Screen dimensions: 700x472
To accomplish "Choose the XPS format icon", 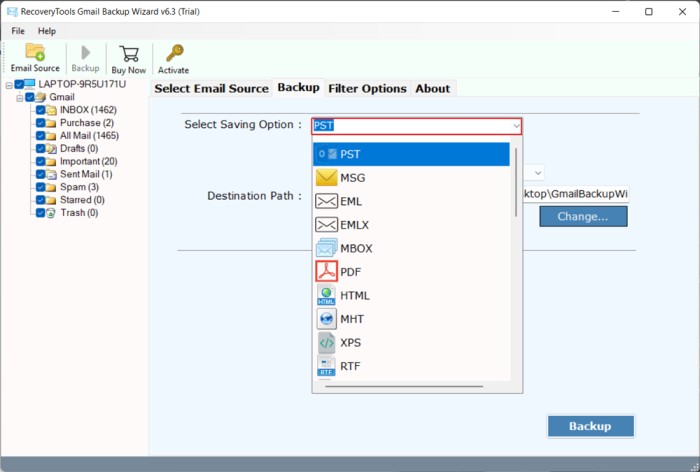I will [327, 342].
